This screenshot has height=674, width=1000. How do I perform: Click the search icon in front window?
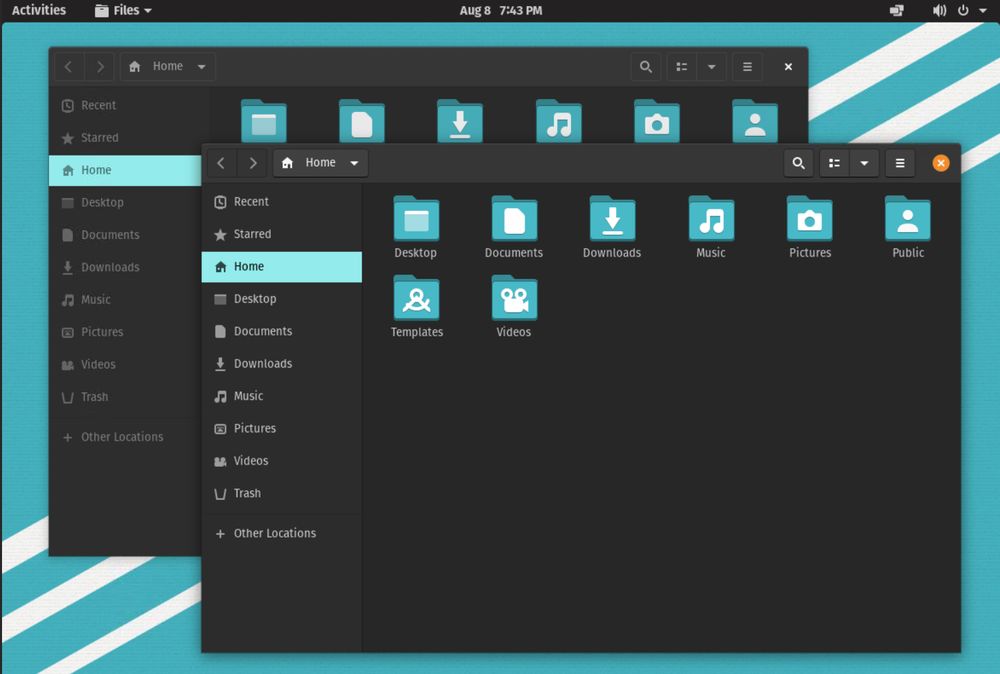[x=798, y=163]
